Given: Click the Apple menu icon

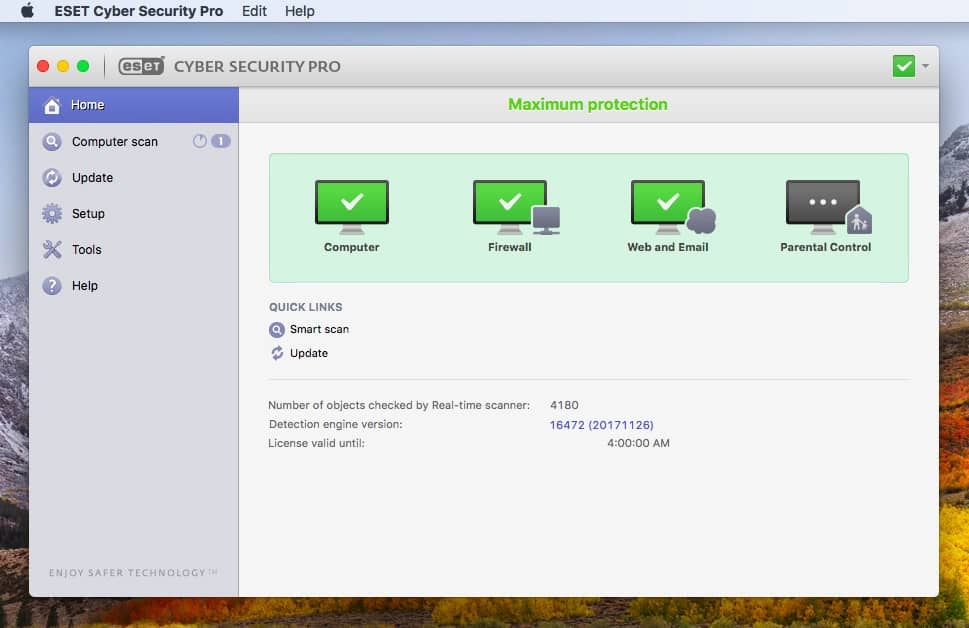Looking at the screenshot, I should click(x=26, y=11).
